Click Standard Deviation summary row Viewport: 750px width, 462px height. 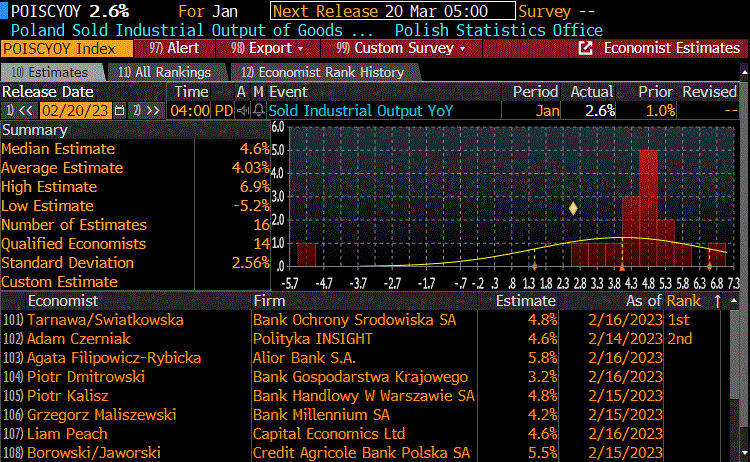135,263
